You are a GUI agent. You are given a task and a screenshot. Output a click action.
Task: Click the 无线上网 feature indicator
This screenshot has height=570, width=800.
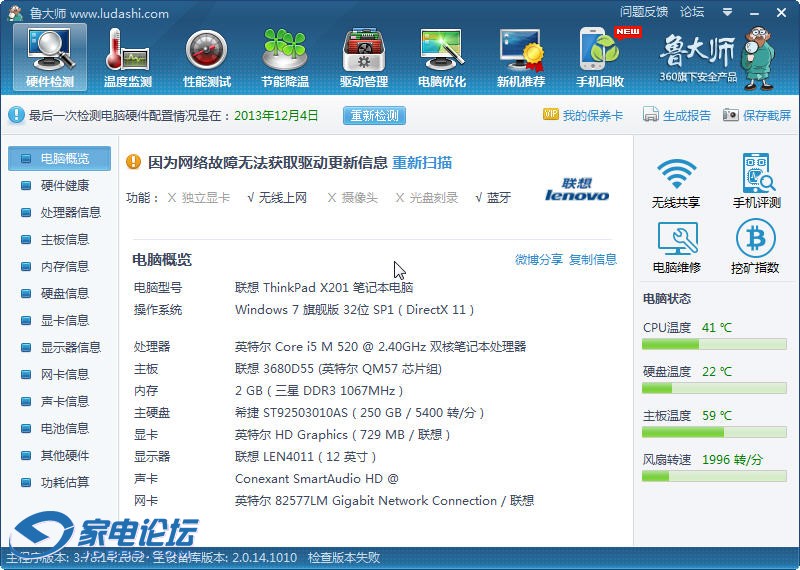277,197
